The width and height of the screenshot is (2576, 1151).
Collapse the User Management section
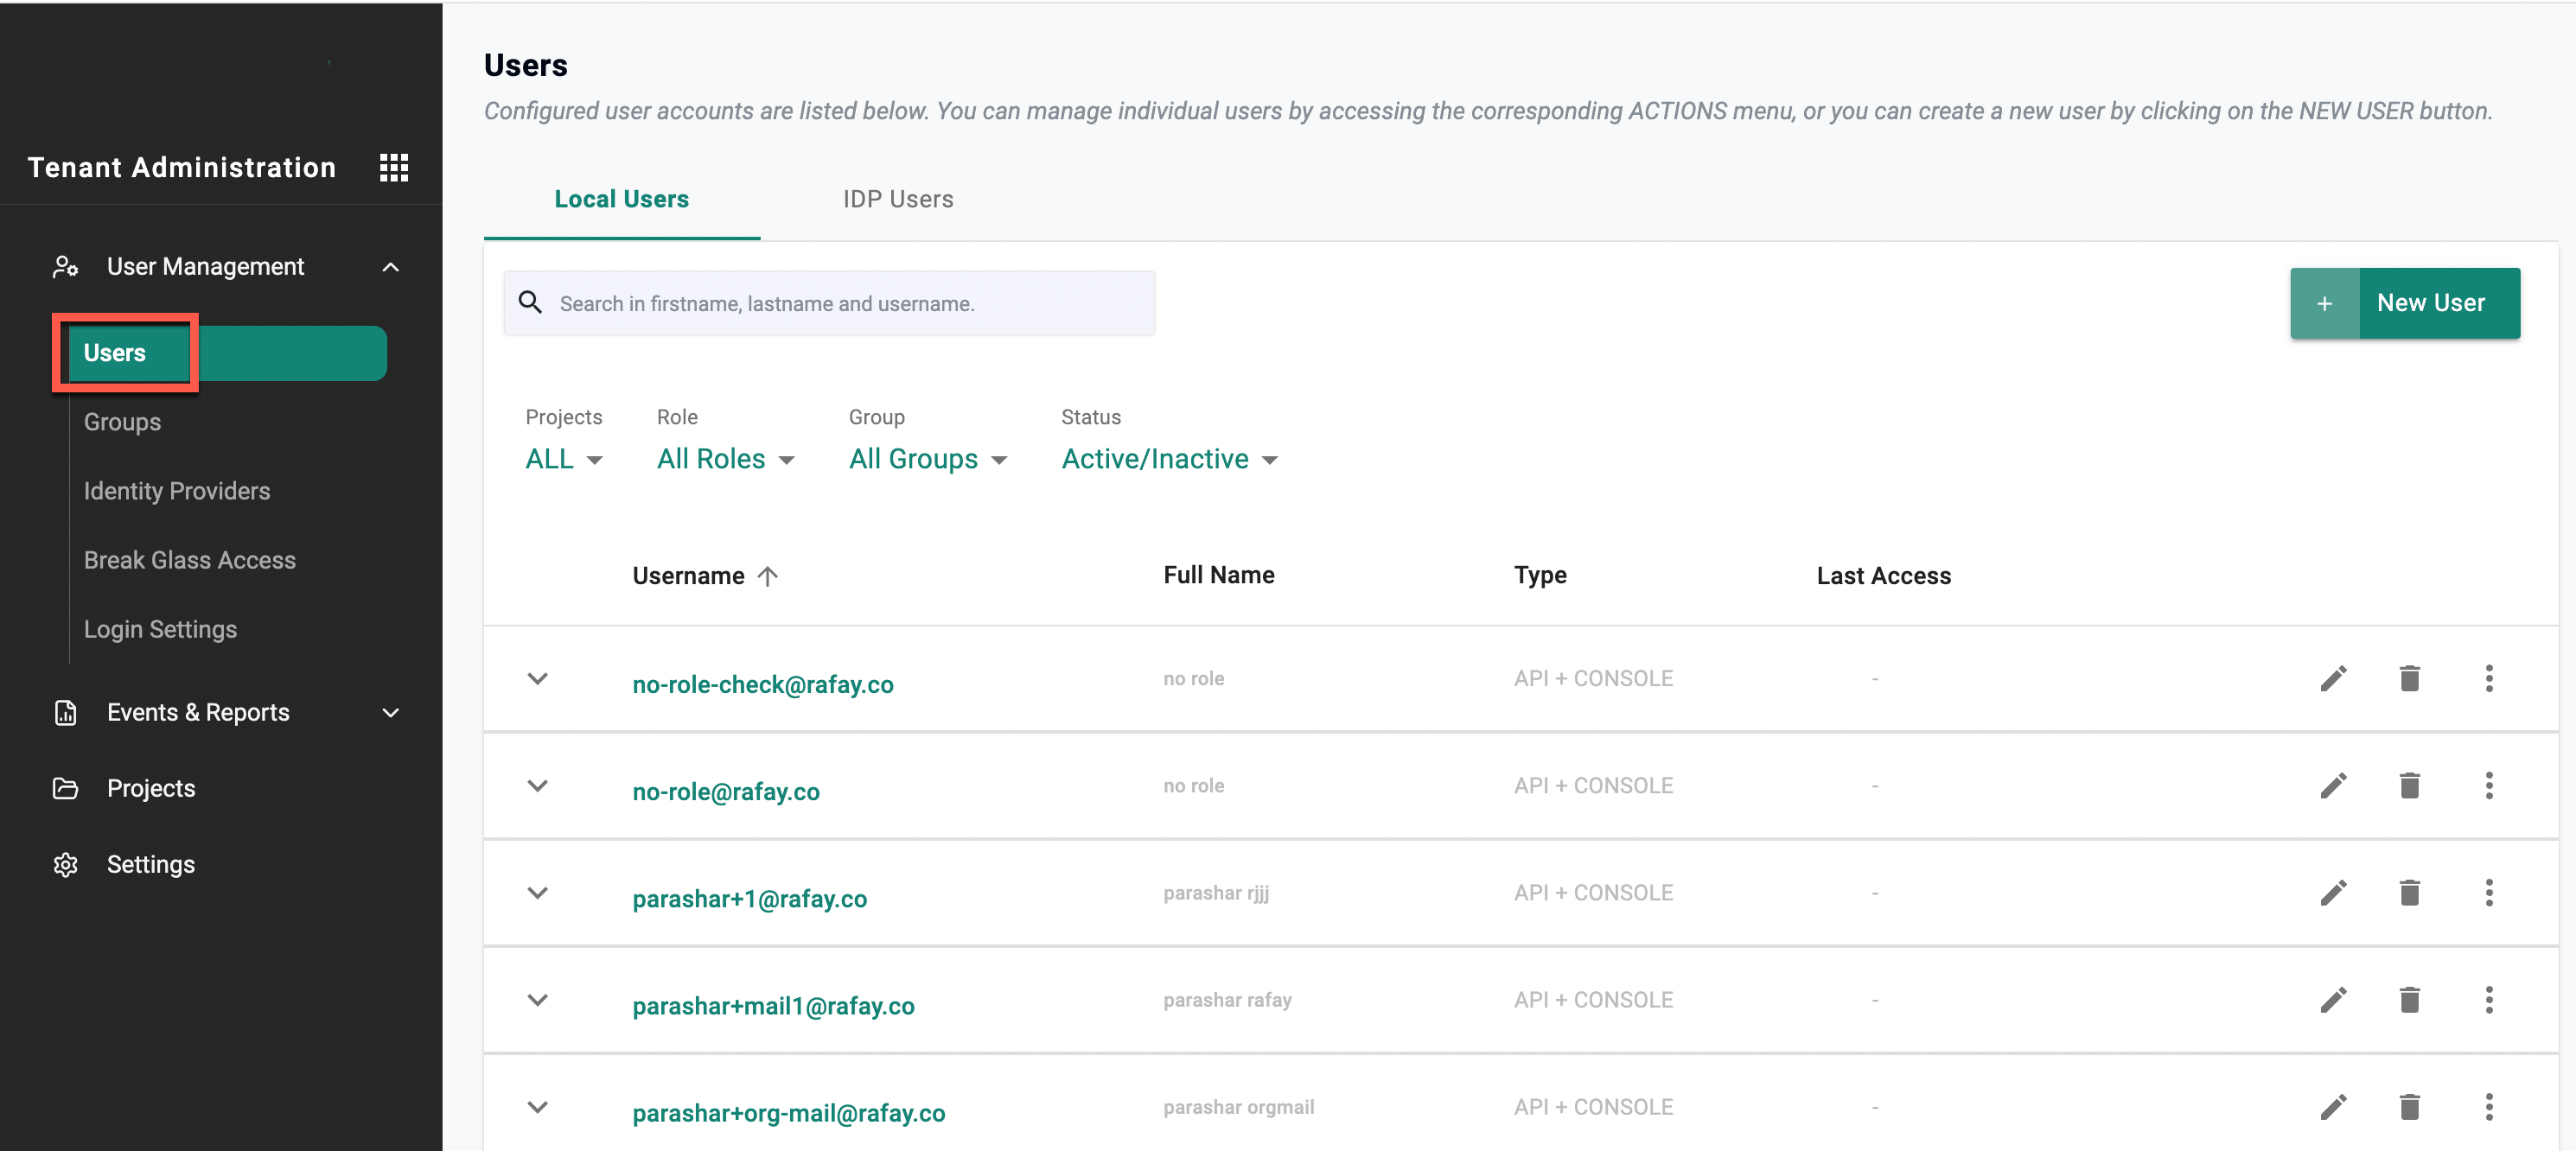tap(390, 267)
